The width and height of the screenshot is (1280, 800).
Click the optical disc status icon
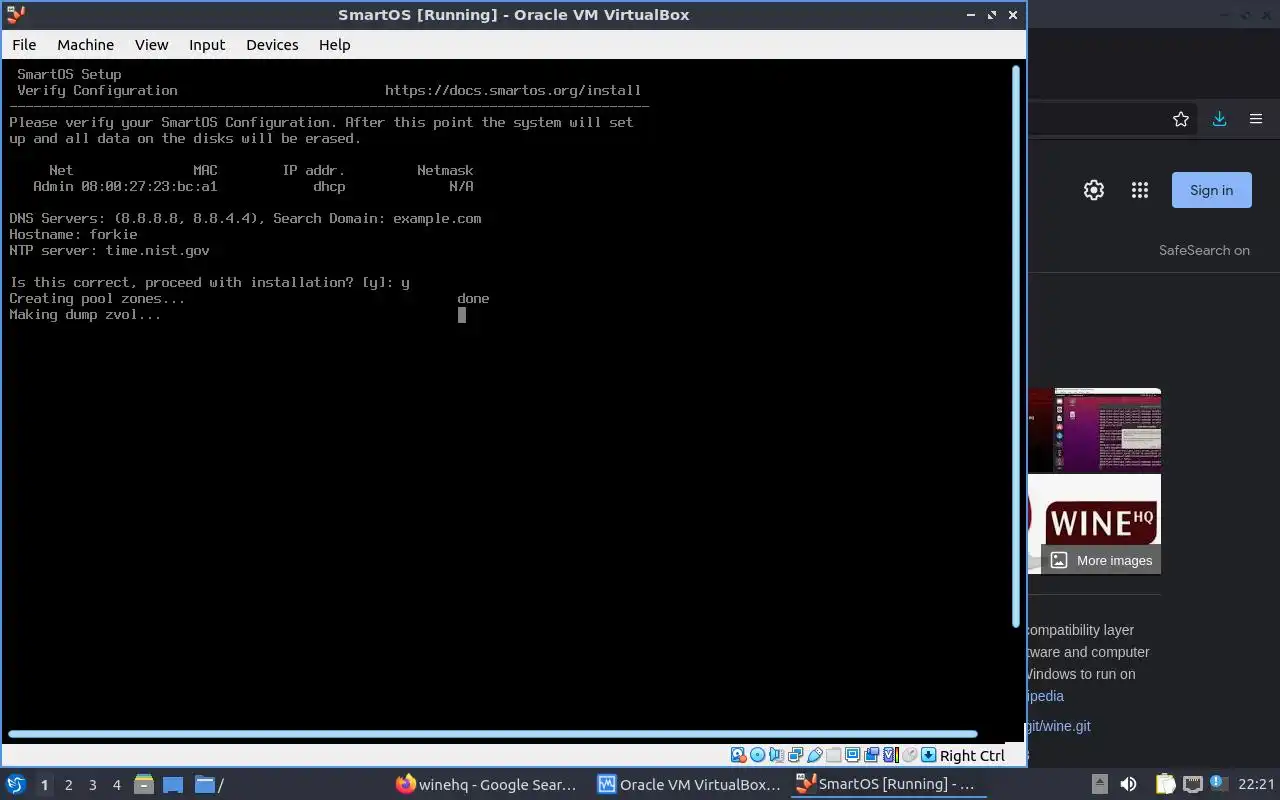tap(757, 755)
